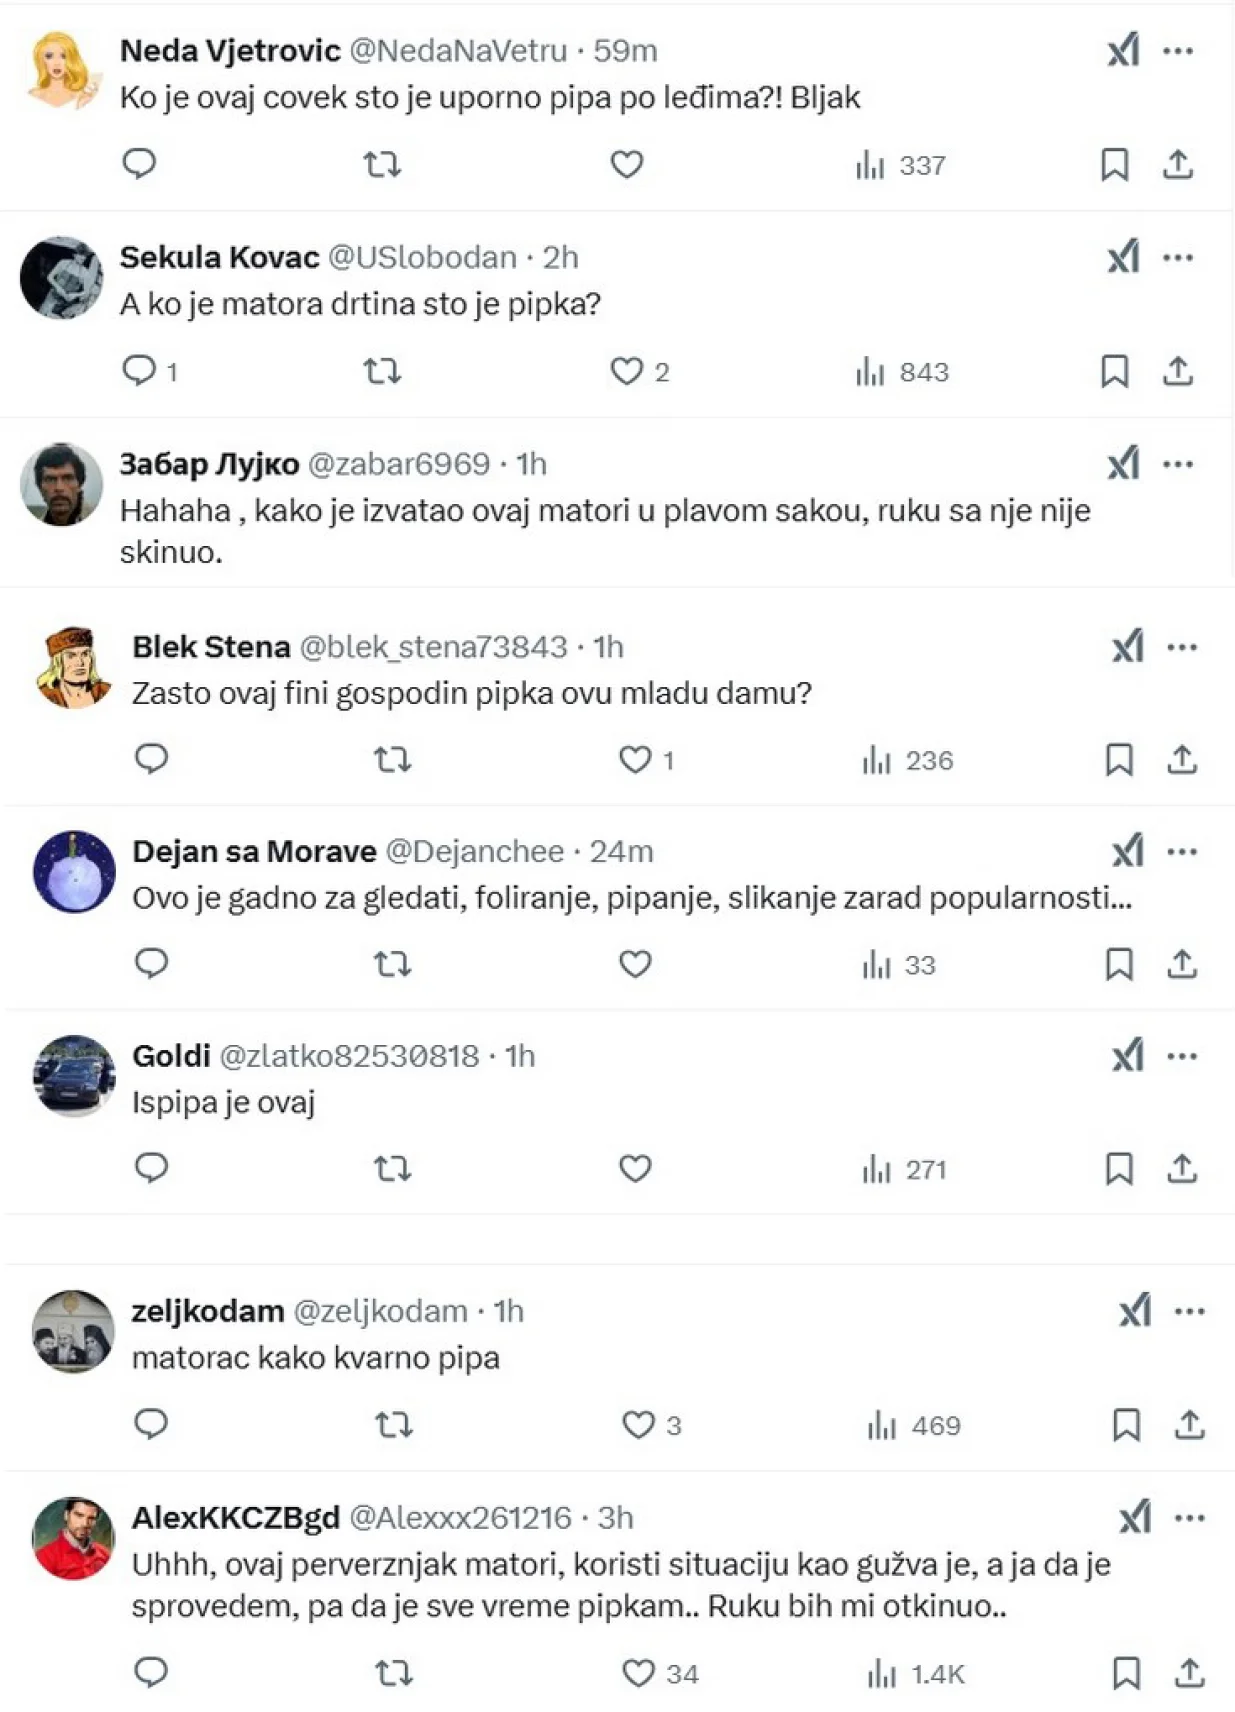Open Sekula Kovac's profile name link
The image size is (1235, 1712).
click(219, 257)
